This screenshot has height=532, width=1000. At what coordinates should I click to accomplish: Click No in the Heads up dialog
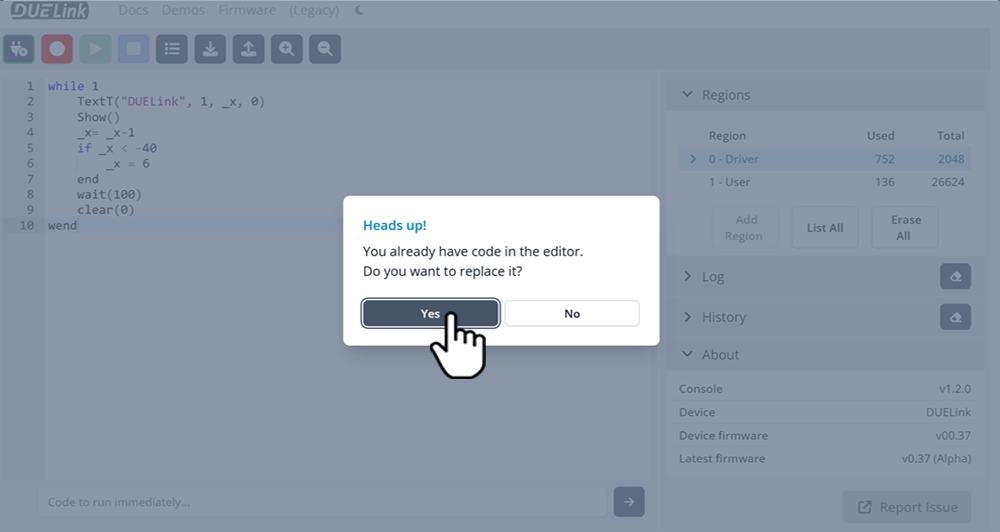pyautogui.click(x=571, y=313)
